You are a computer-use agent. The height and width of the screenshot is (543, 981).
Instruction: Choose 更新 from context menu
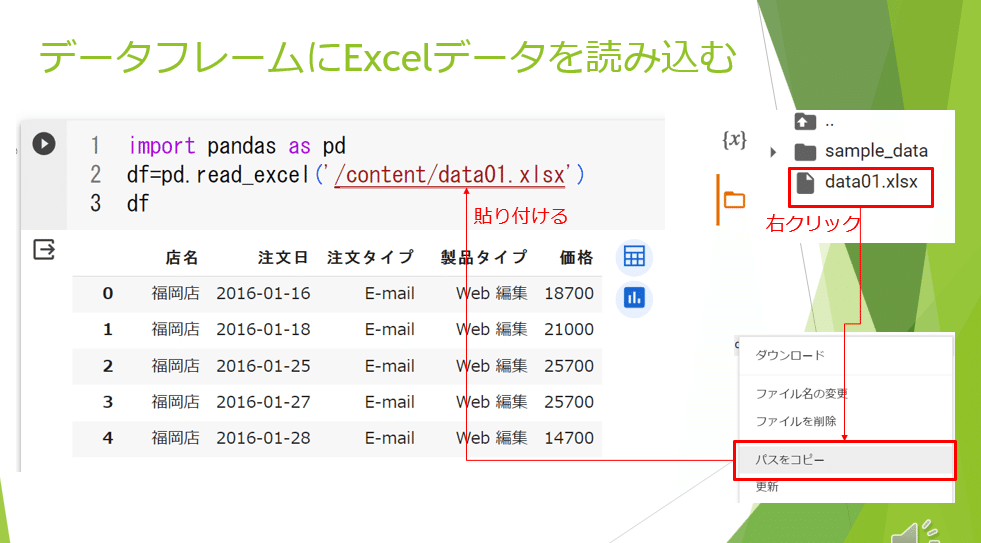[767, 487]
